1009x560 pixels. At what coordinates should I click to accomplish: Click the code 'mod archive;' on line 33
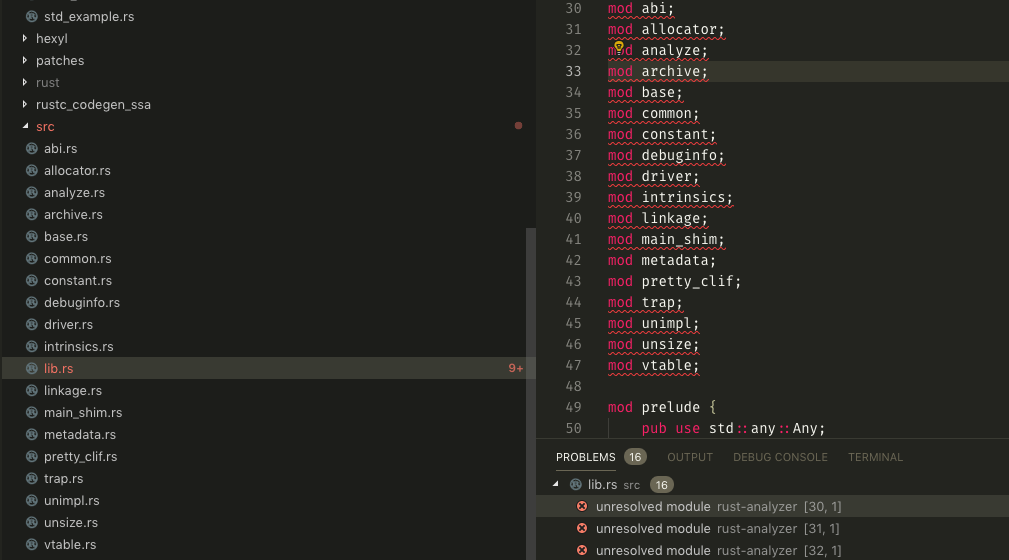pos(658,71)
